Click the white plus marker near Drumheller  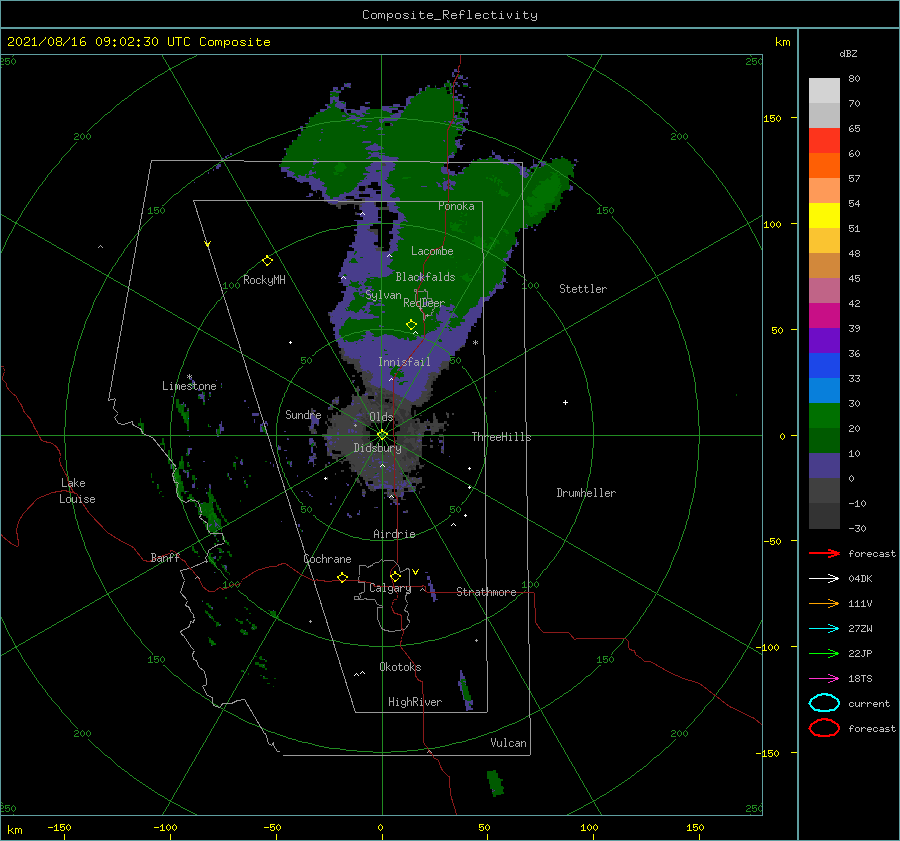pyautogui.click(x=565, y=402)
